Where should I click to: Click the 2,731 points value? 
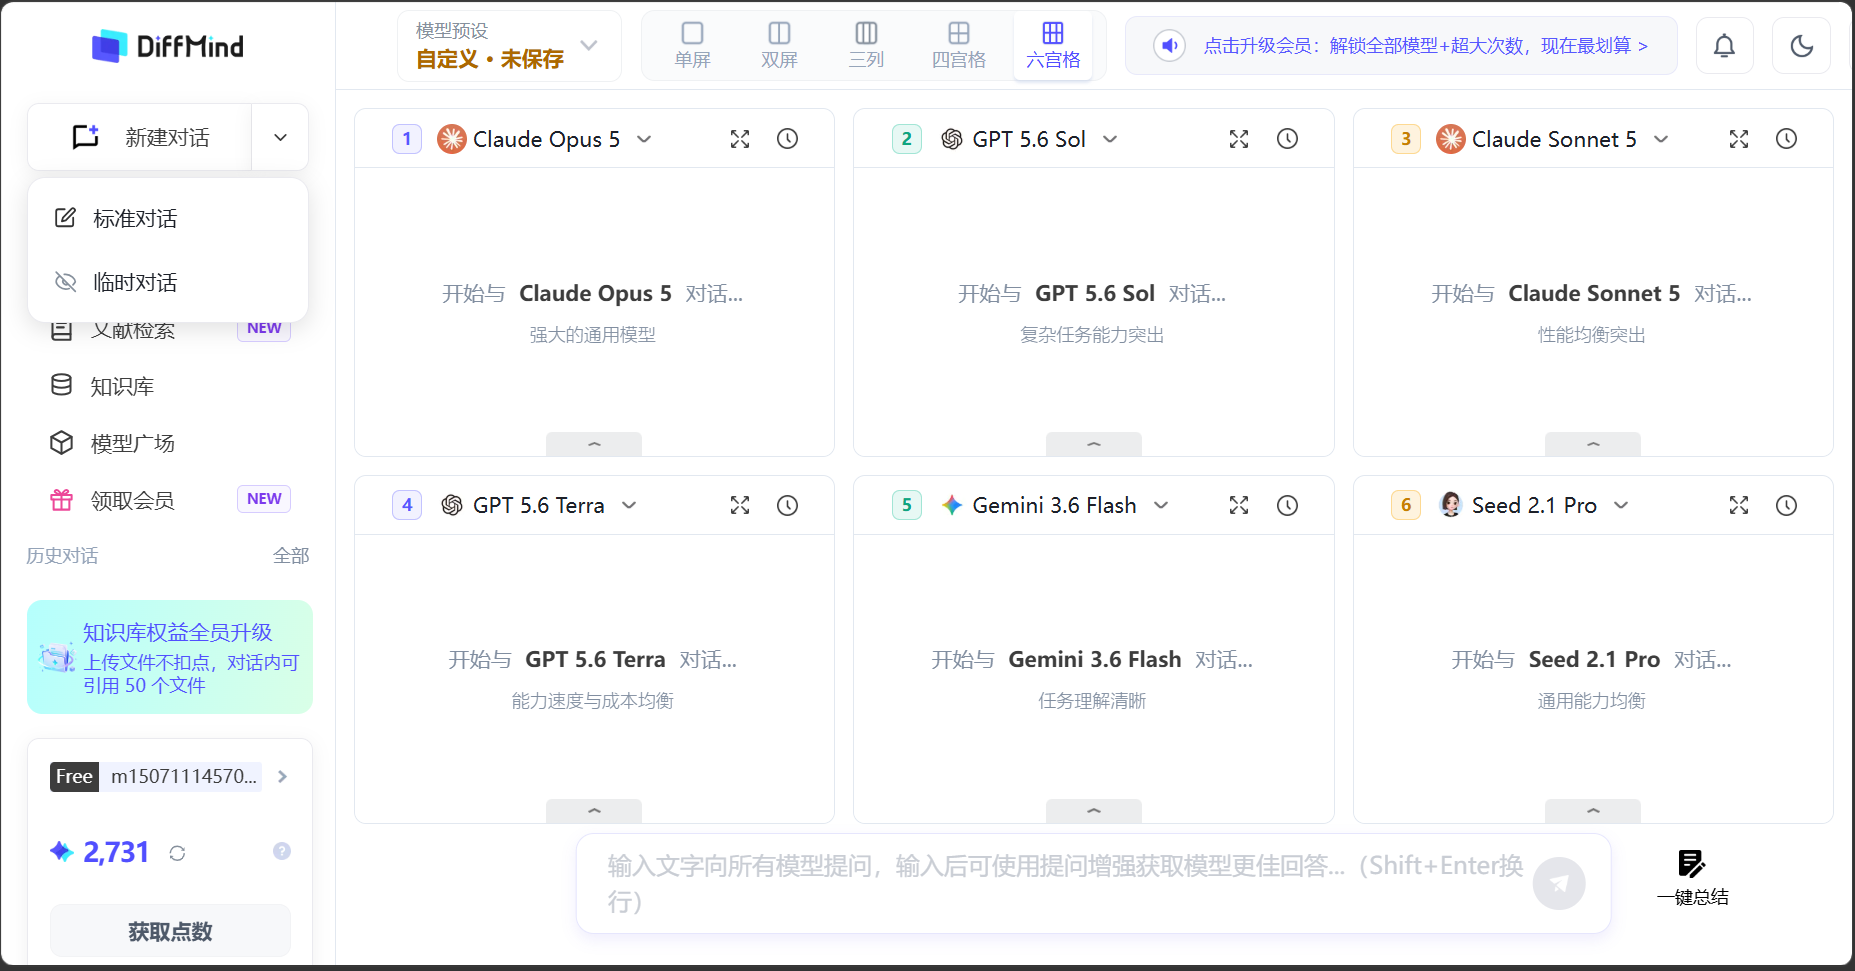point(116,852)
